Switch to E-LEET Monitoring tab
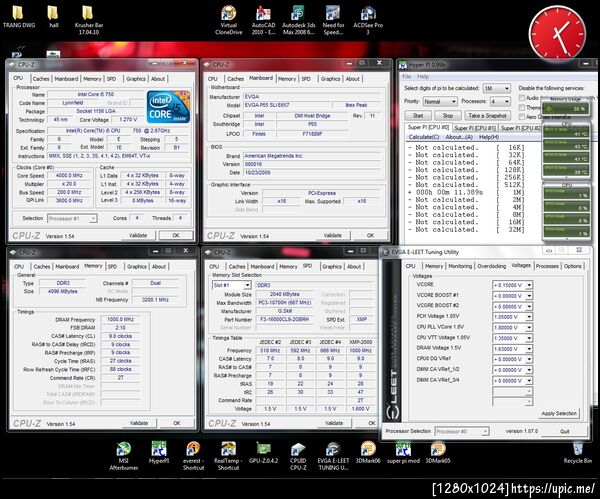 460,266
